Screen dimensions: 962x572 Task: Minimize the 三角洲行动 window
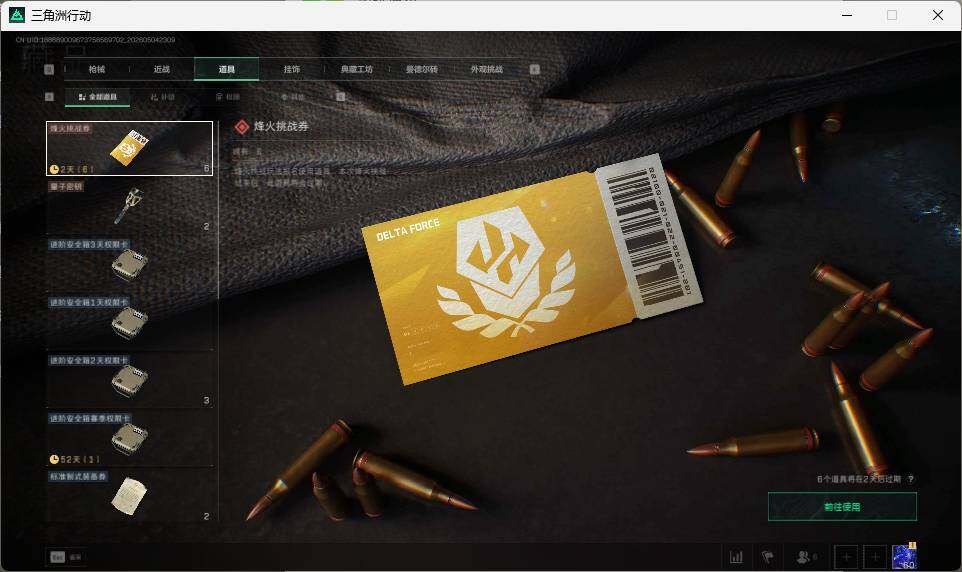(847, 15)
